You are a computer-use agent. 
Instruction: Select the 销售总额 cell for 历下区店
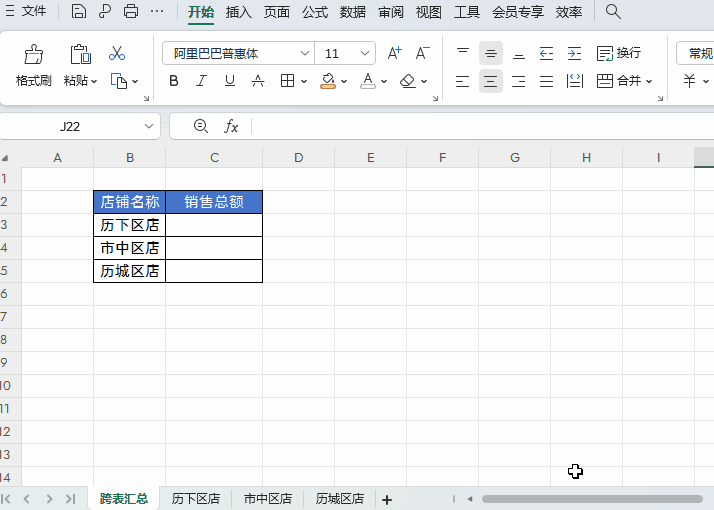pyautogui.click(x=214, y=225)
